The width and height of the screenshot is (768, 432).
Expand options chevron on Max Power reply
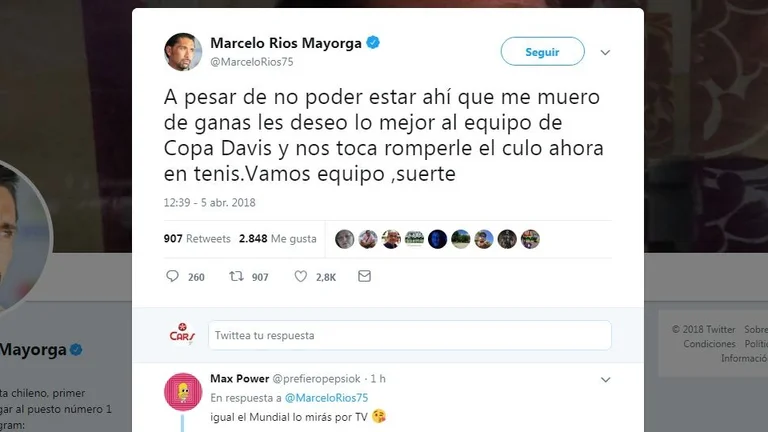tap(605, 380)
